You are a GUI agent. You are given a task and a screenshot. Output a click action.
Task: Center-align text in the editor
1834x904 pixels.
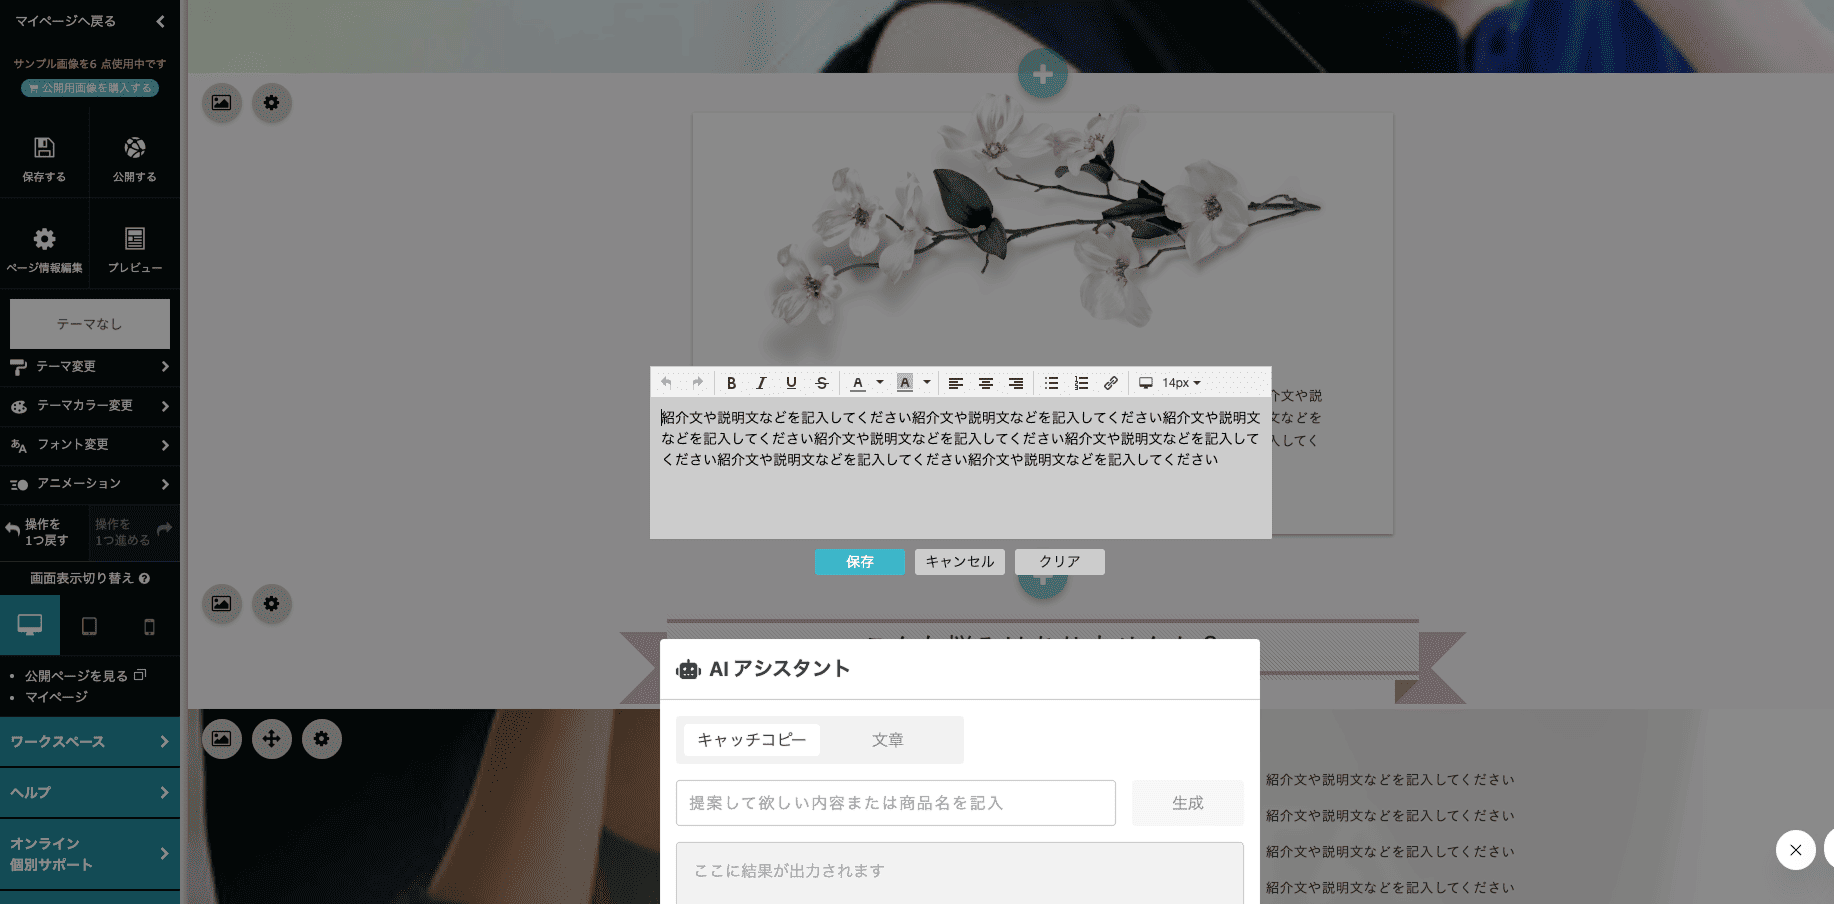pos(986,383)
